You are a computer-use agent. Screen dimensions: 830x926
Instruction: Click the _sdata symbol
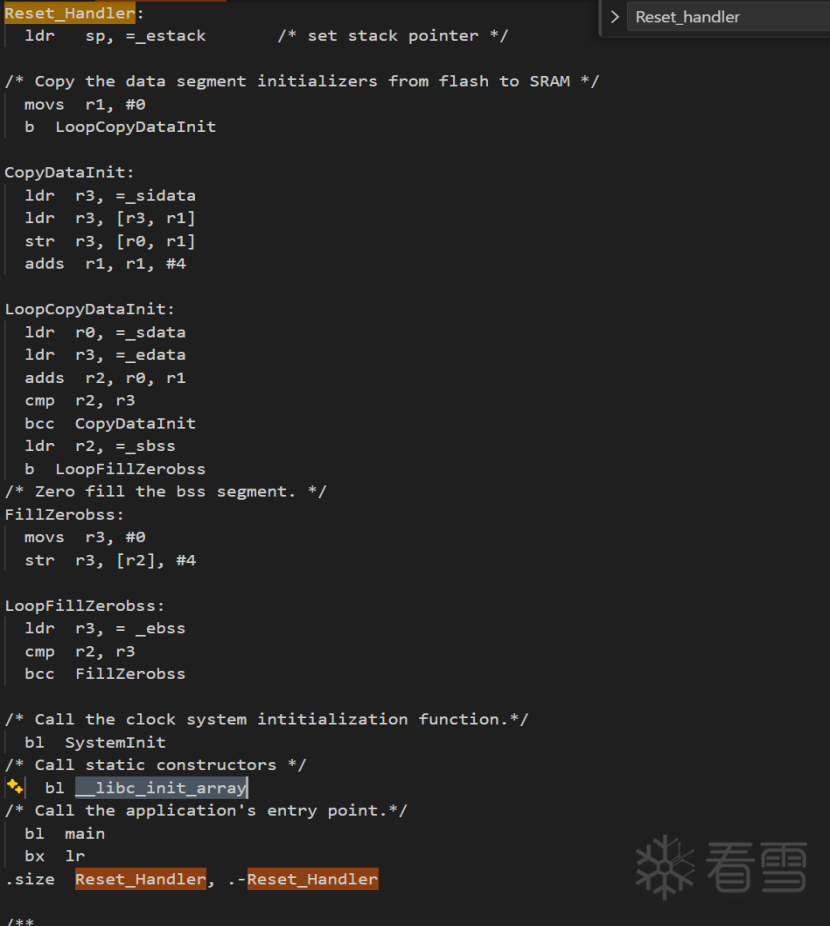(156, 332)
